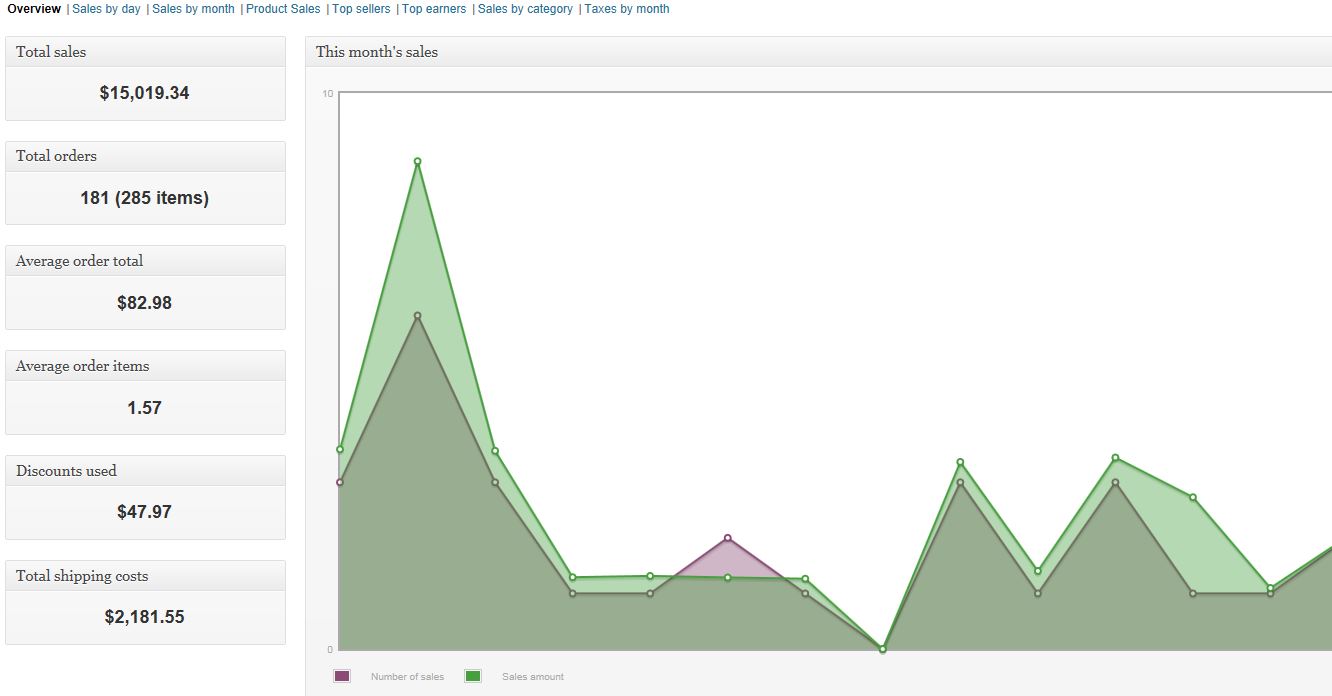This screenshot has height=696, width=1332.
Task: Click the Total sales panel header
Action: 145,52
